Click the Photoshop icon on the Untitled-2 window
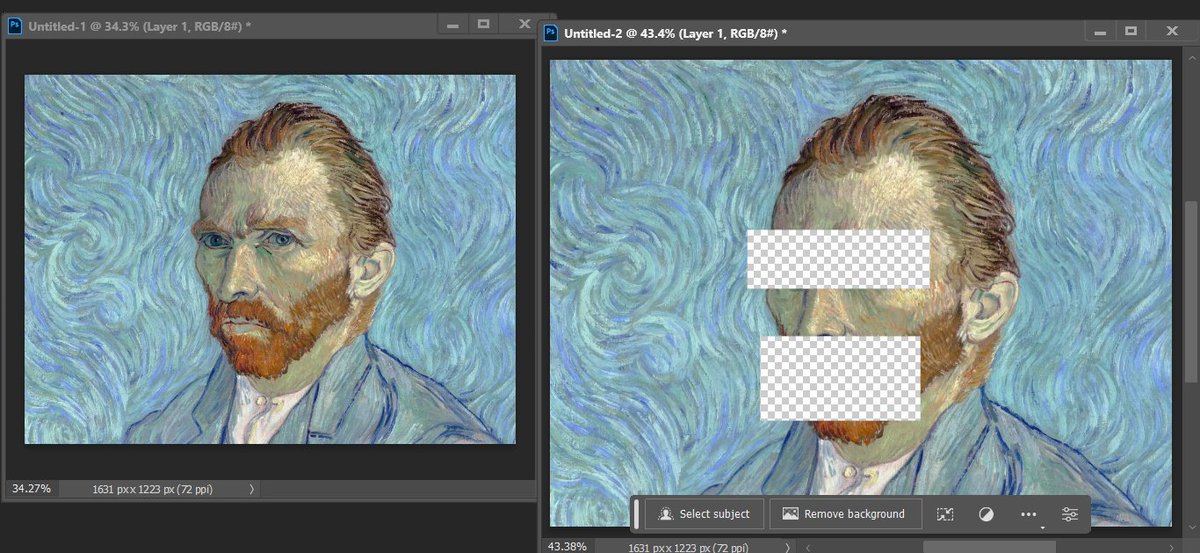 pyautogui.click(x=551, y=33)
